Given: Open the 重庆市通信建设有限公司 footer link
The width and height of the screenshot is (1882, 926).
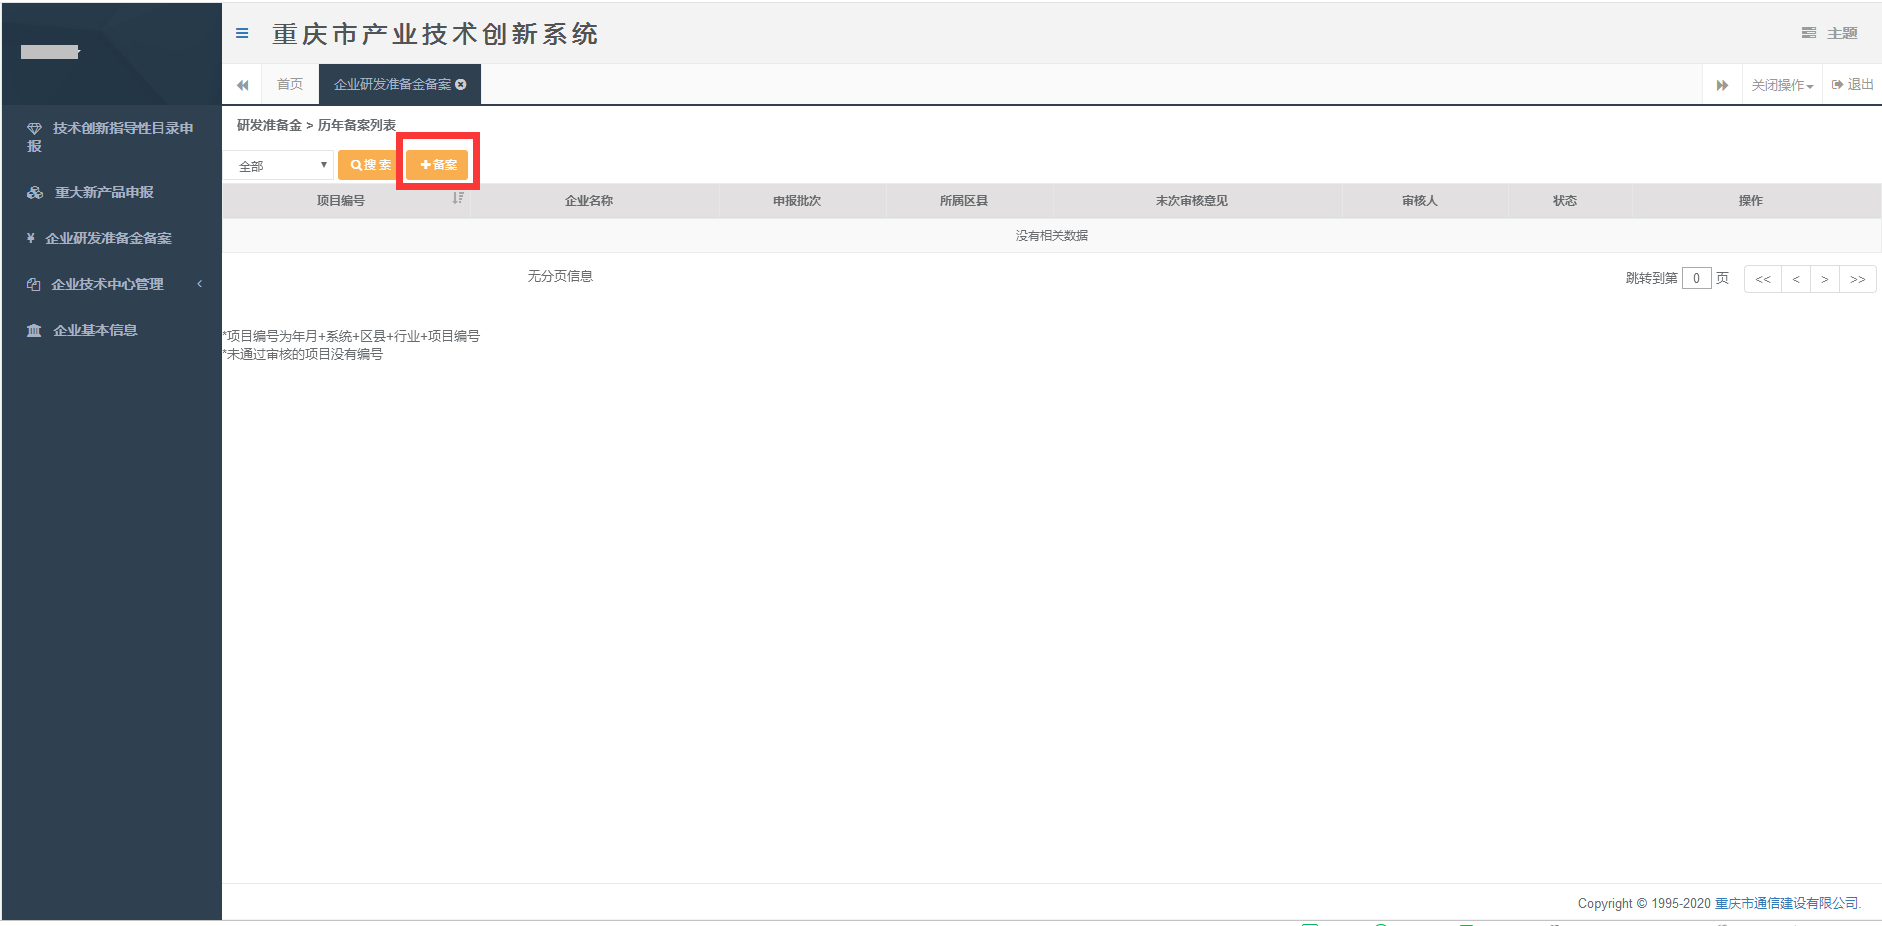Looking at the screenshot, I should 1786,903.
